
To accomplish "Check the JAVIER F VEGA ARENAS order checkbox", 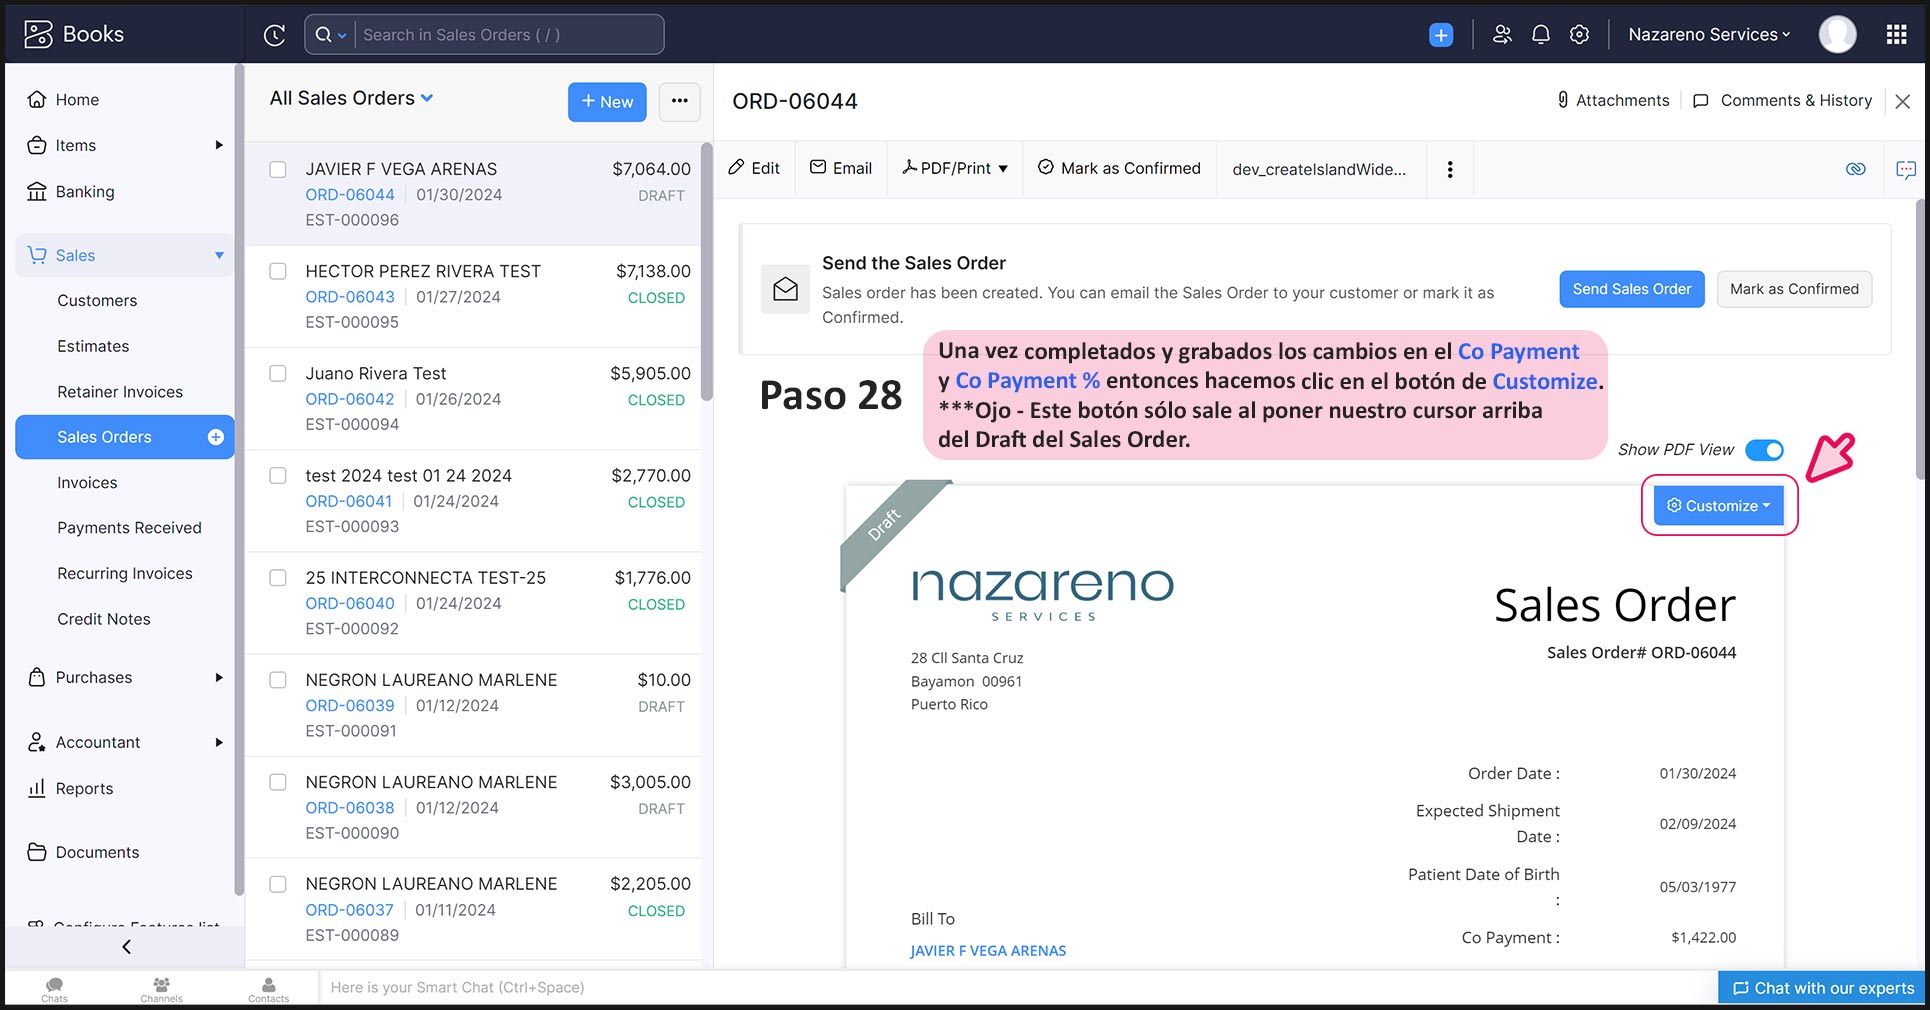I will click(x=278, y=170).
